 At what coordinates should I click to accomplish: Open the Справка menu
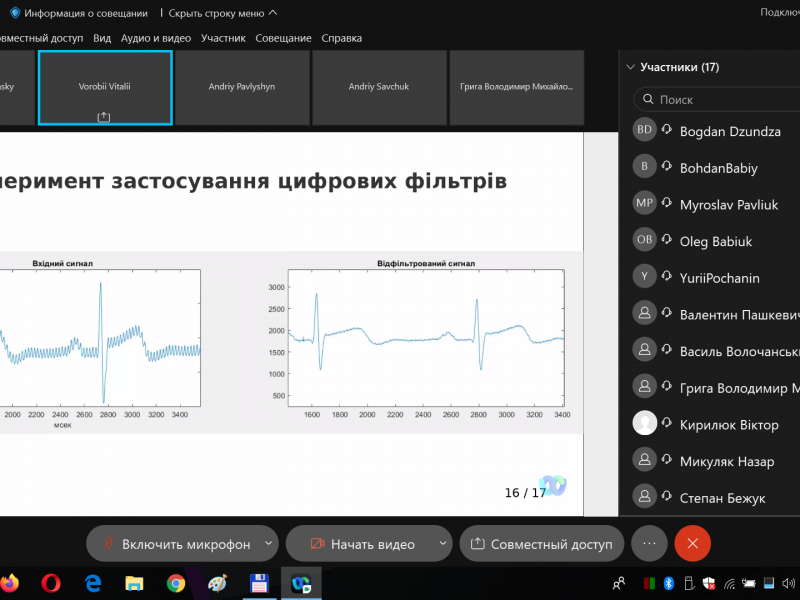(342, 38)
